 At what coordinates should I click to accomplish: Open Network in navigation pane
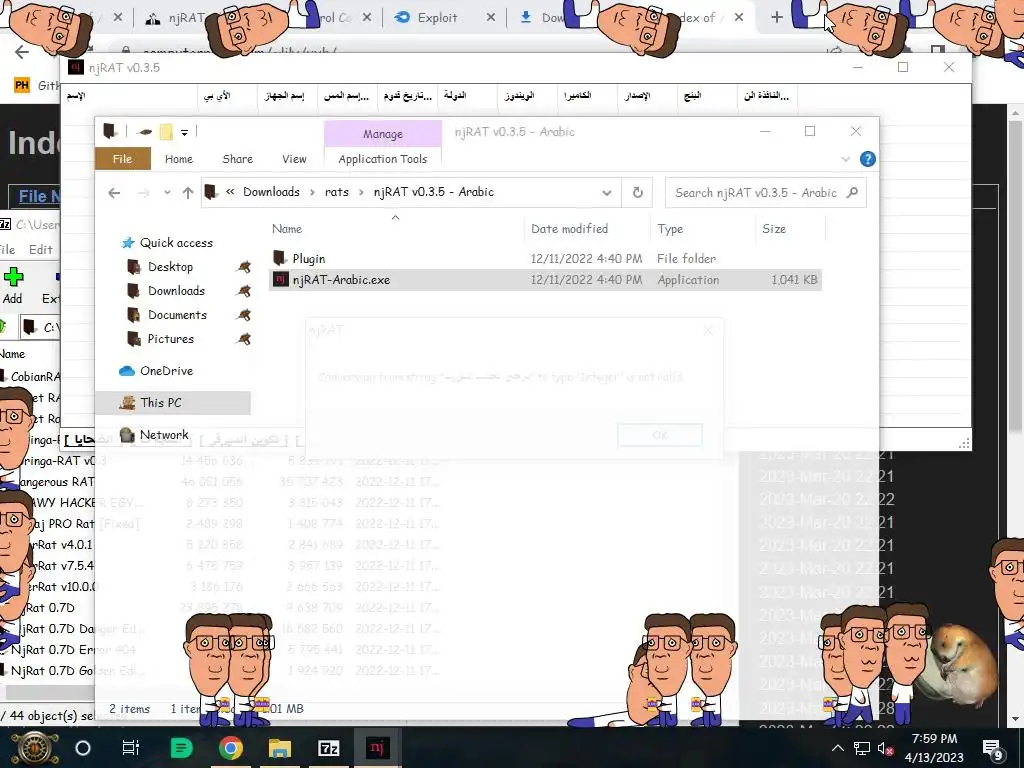click(x=164, y=435)
